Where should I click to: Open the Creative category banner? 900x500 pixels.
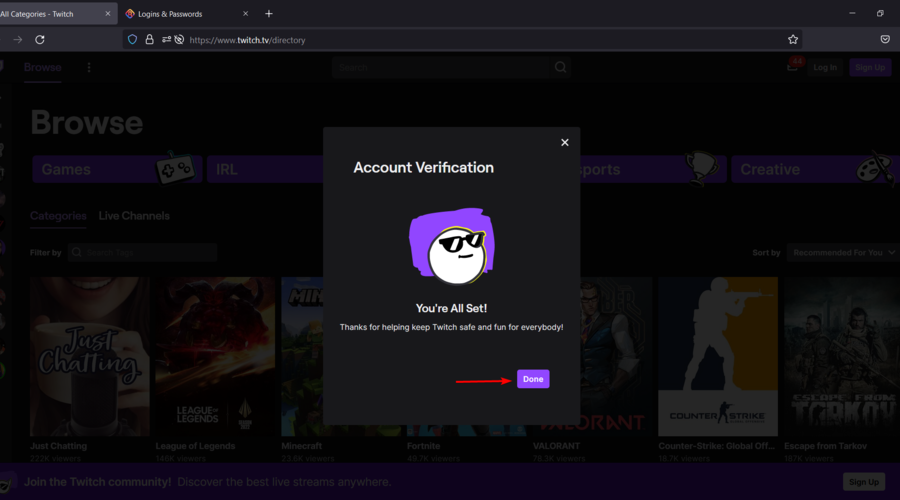(815, 169)
